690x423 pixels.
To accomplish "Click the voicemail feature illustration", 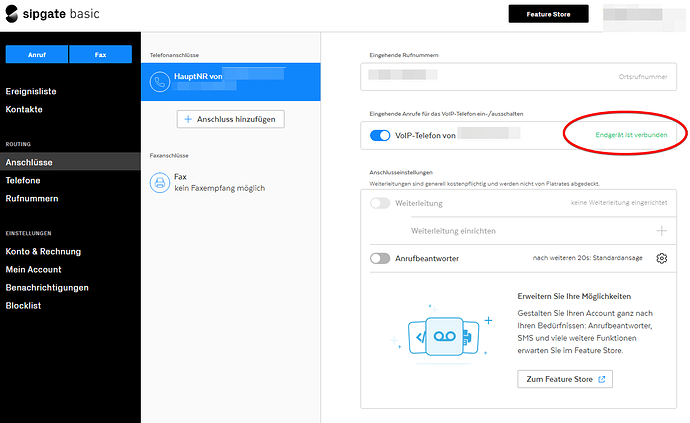I will tap(443, 335).
